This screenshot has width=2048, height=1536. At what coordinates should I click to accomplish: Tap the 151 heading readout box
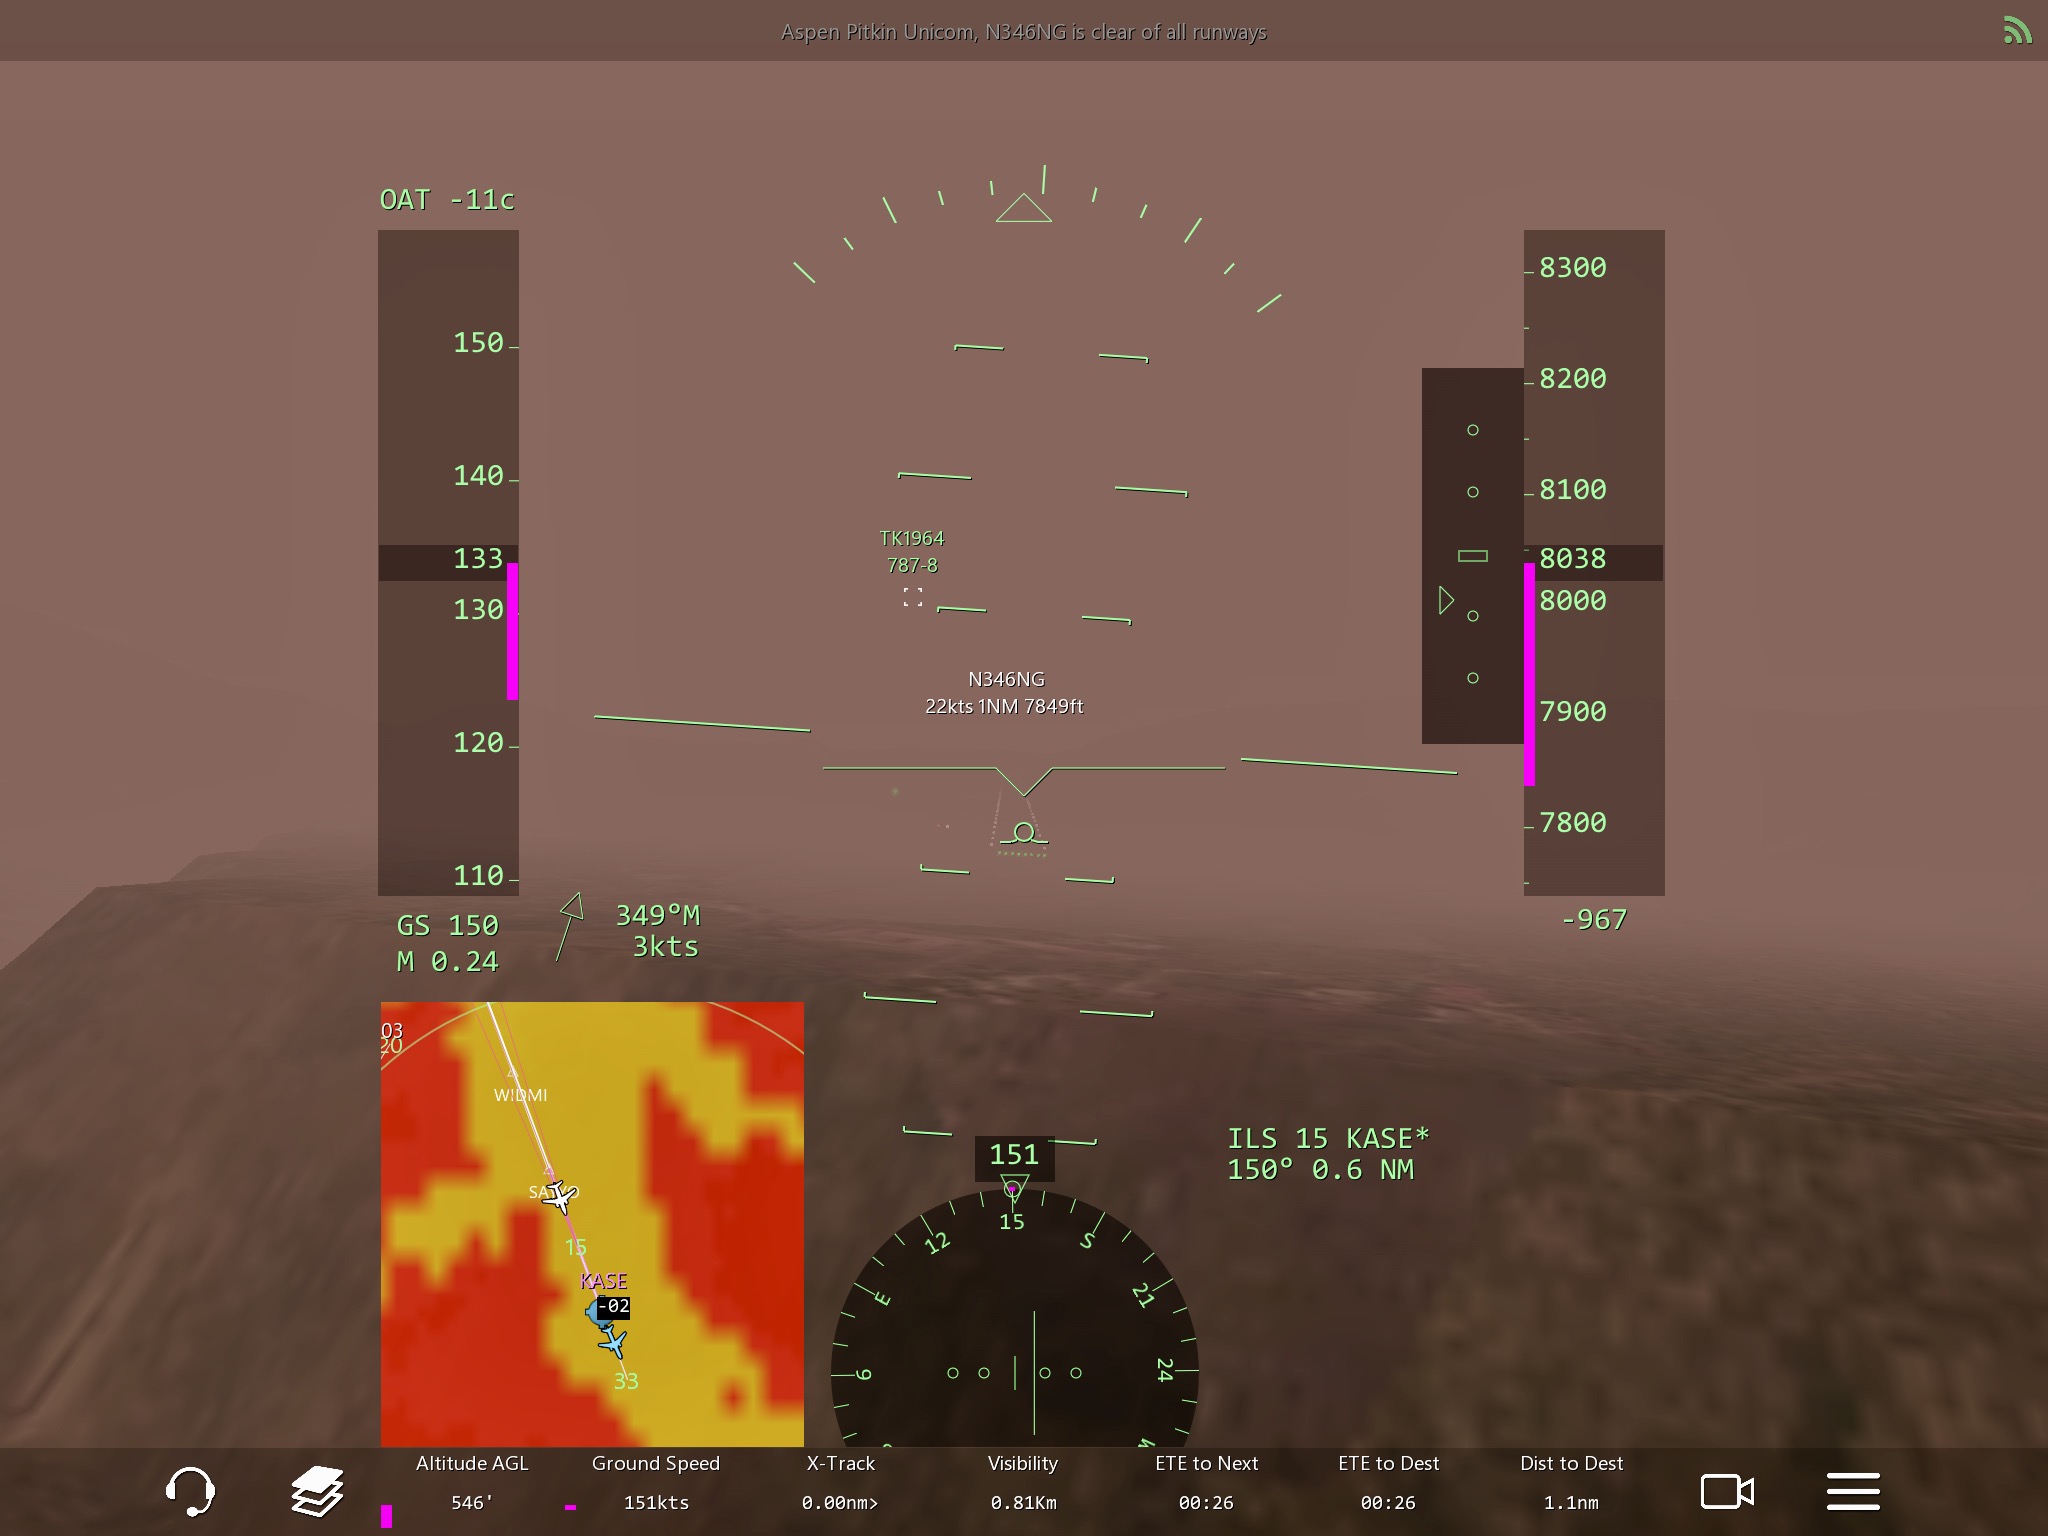1014,1155
